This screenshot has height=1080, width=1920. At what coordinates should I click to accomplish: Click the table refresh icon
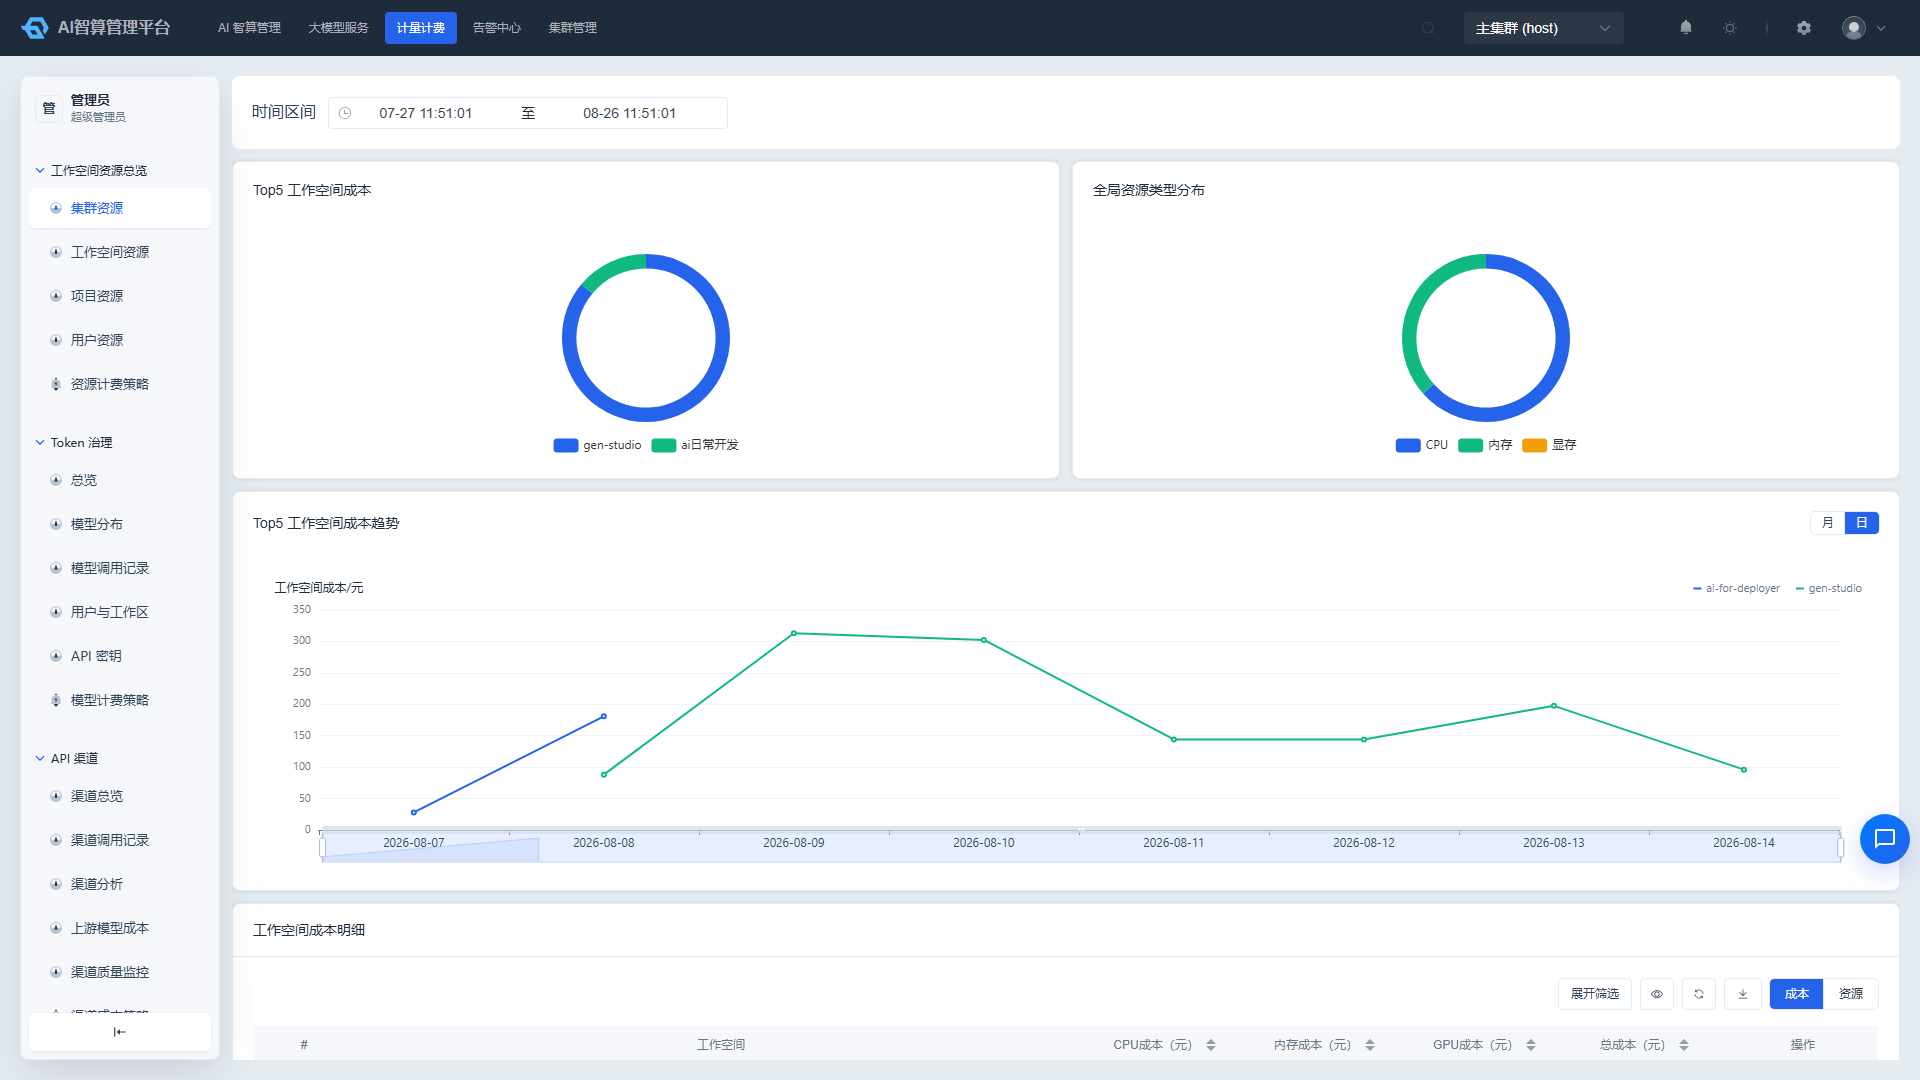coord(1699,994)
